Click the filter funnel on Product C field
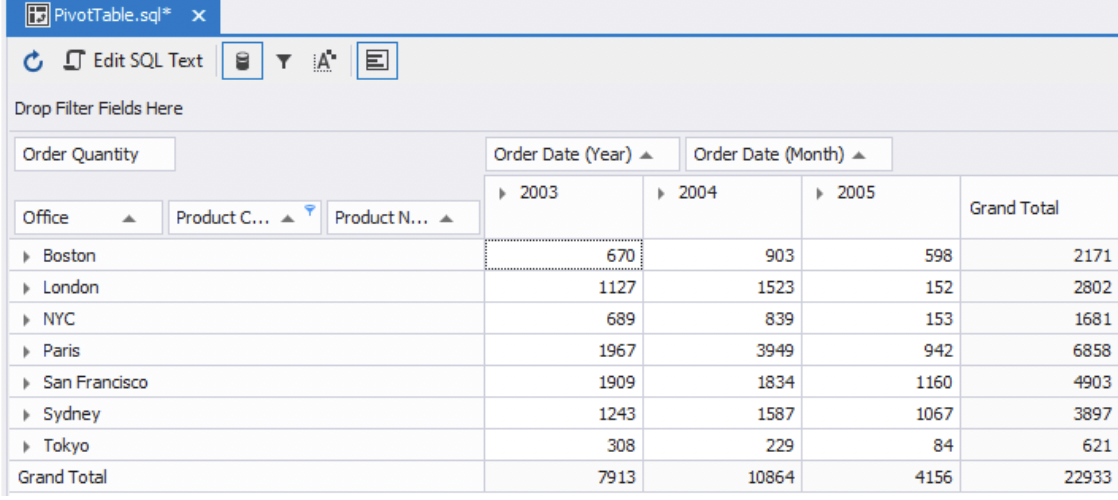This screenshot has height=500, width=1118. (310, 209)
